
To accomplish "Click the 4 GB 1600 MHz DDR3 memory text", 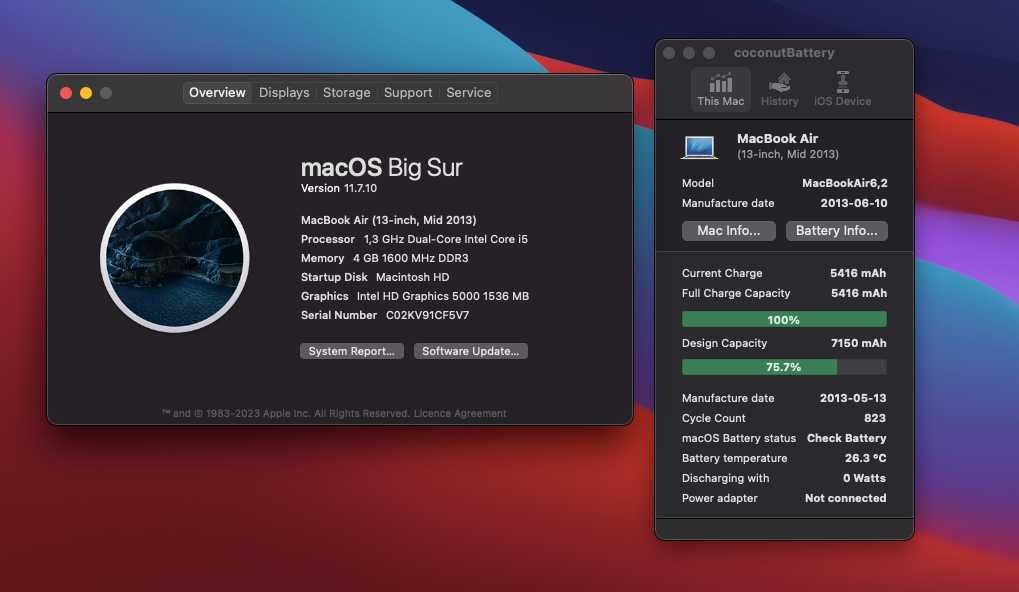I will point(410,258).
